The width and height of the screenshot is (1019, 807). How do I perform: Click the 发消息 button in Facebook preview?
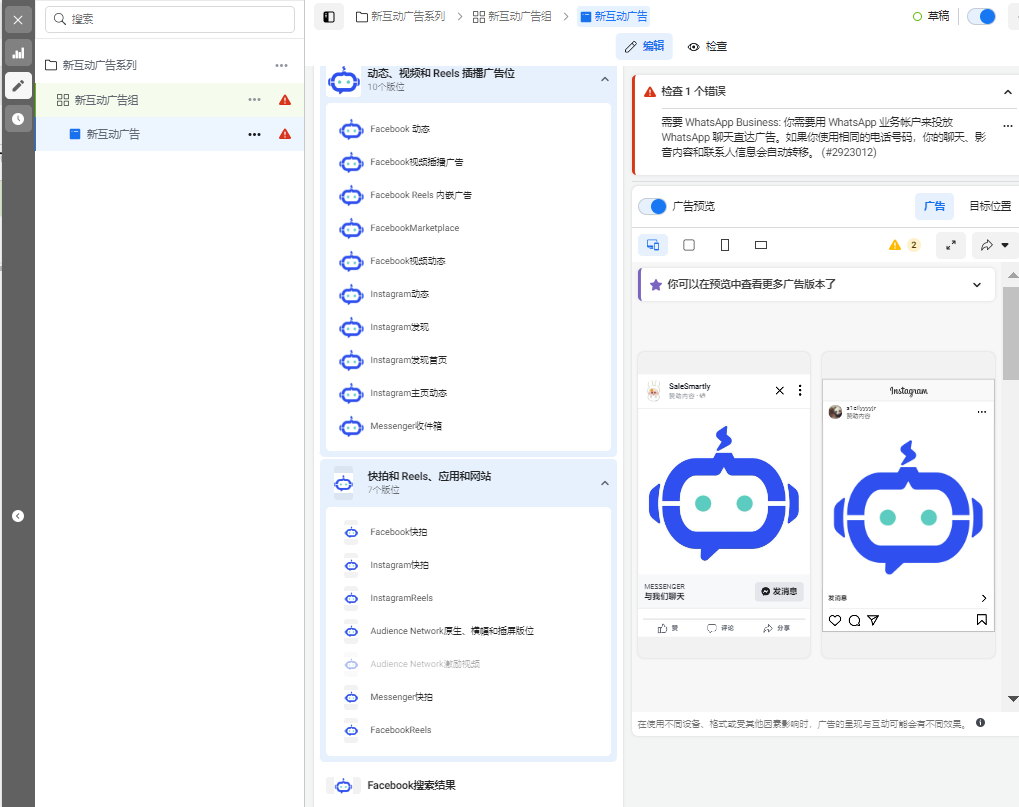point(779,591)
